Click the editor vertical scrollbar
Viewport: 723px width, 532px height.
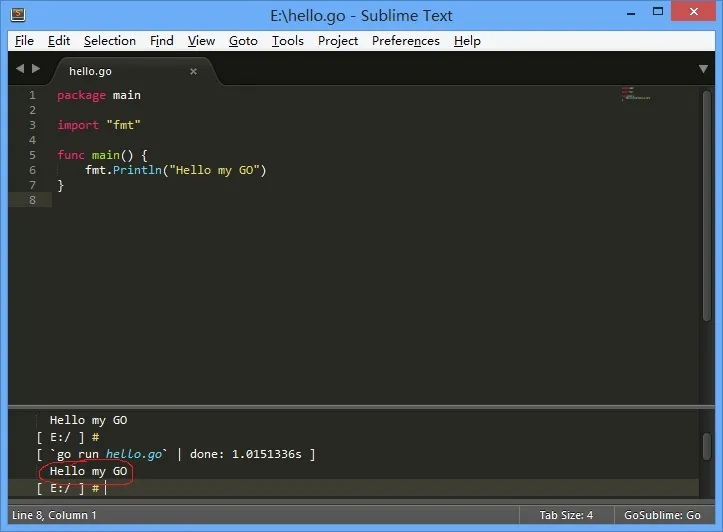706,205
